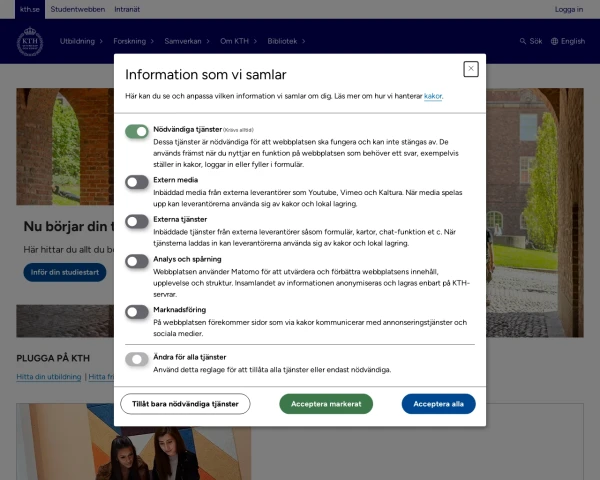
Task: Turn on the Marknadsföring switch
Action: coord(137,312)
